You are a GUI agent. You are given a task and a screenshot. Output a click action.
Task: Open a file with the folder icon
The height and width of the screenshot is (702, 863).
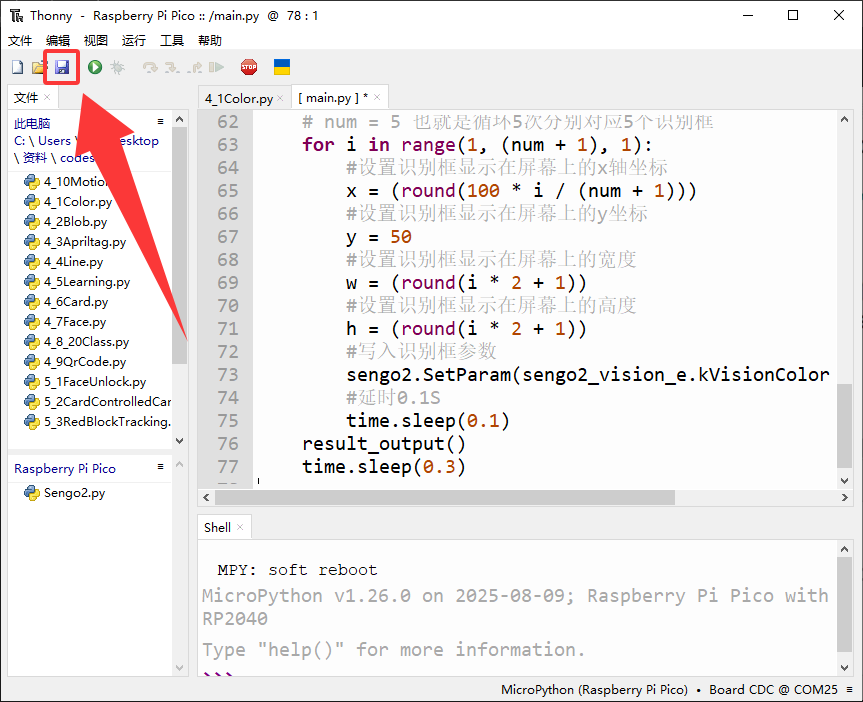point(38,67)
